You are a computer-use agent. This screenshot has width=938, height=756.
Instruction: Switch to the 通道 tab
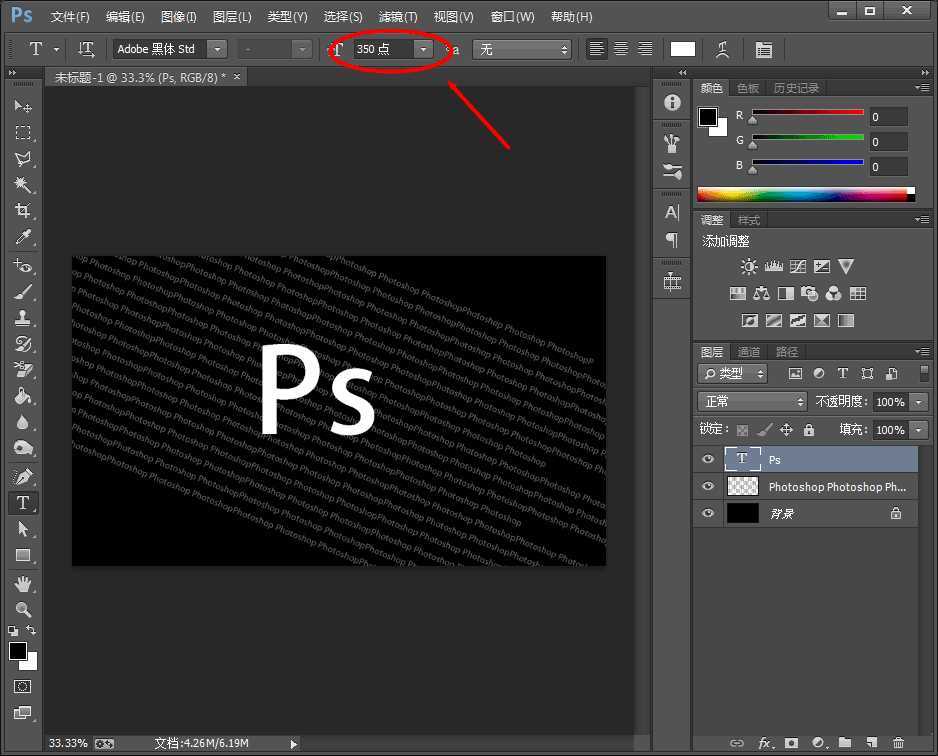pos(748,351)
